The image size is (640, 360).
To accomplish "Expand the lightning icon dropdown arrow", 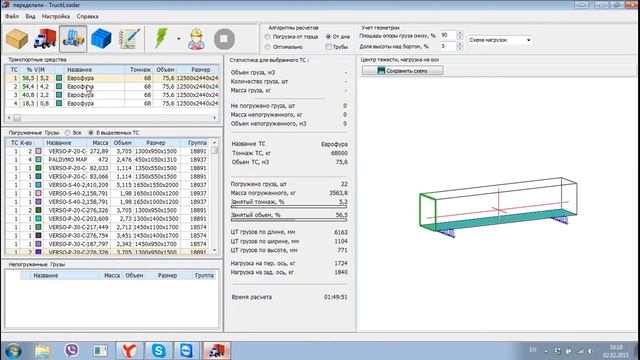I will point(178,39).
